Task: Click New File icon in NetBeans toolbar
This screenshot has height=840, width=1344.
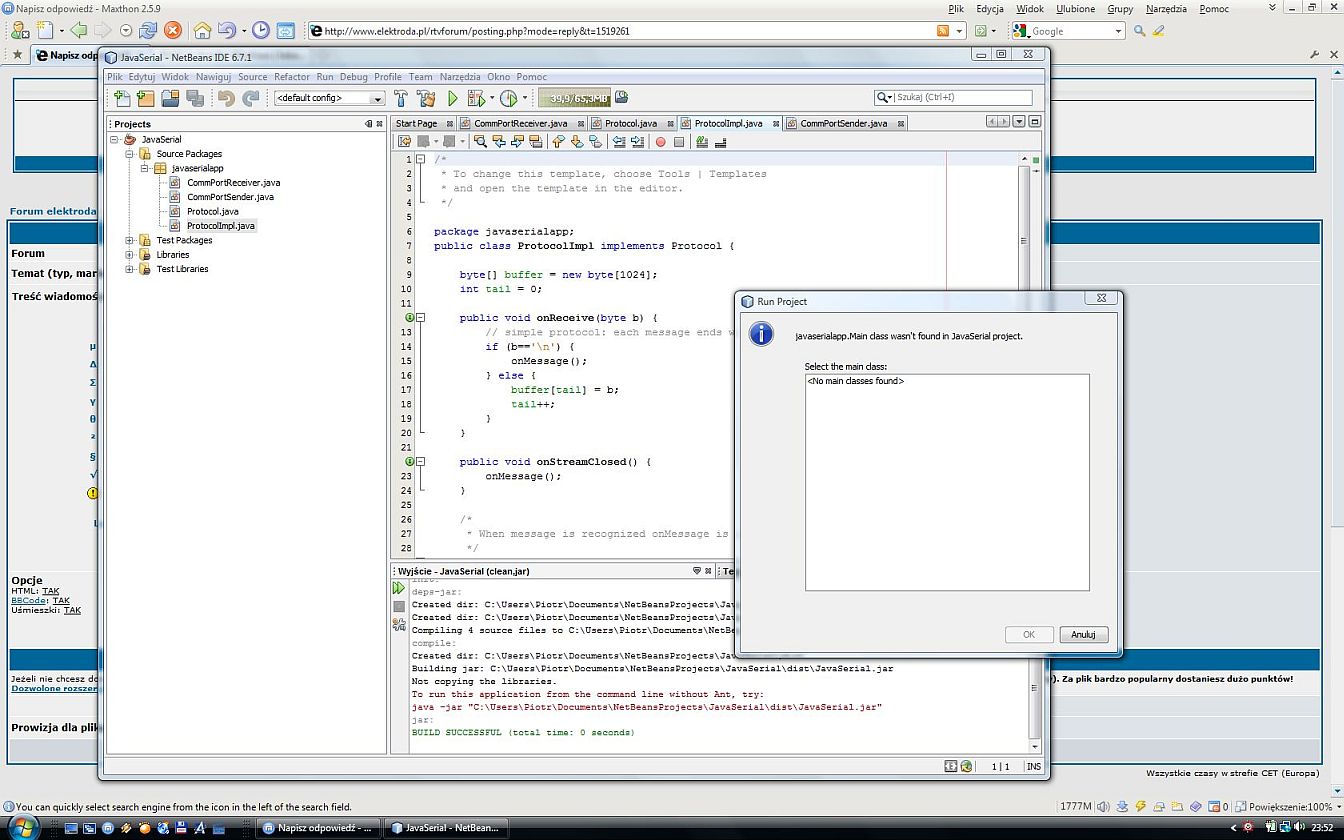Action: (x=122, y=98)
